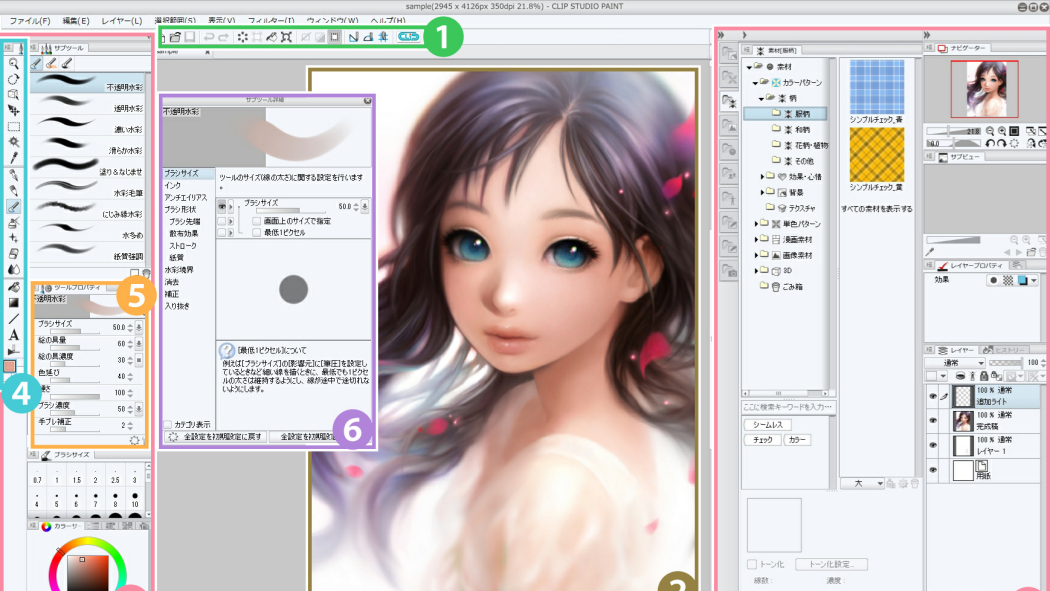Click the 全設定を初期設定に戻す button
The image size is (1050, 591).
pyautogui.click(x=215, y=436)
